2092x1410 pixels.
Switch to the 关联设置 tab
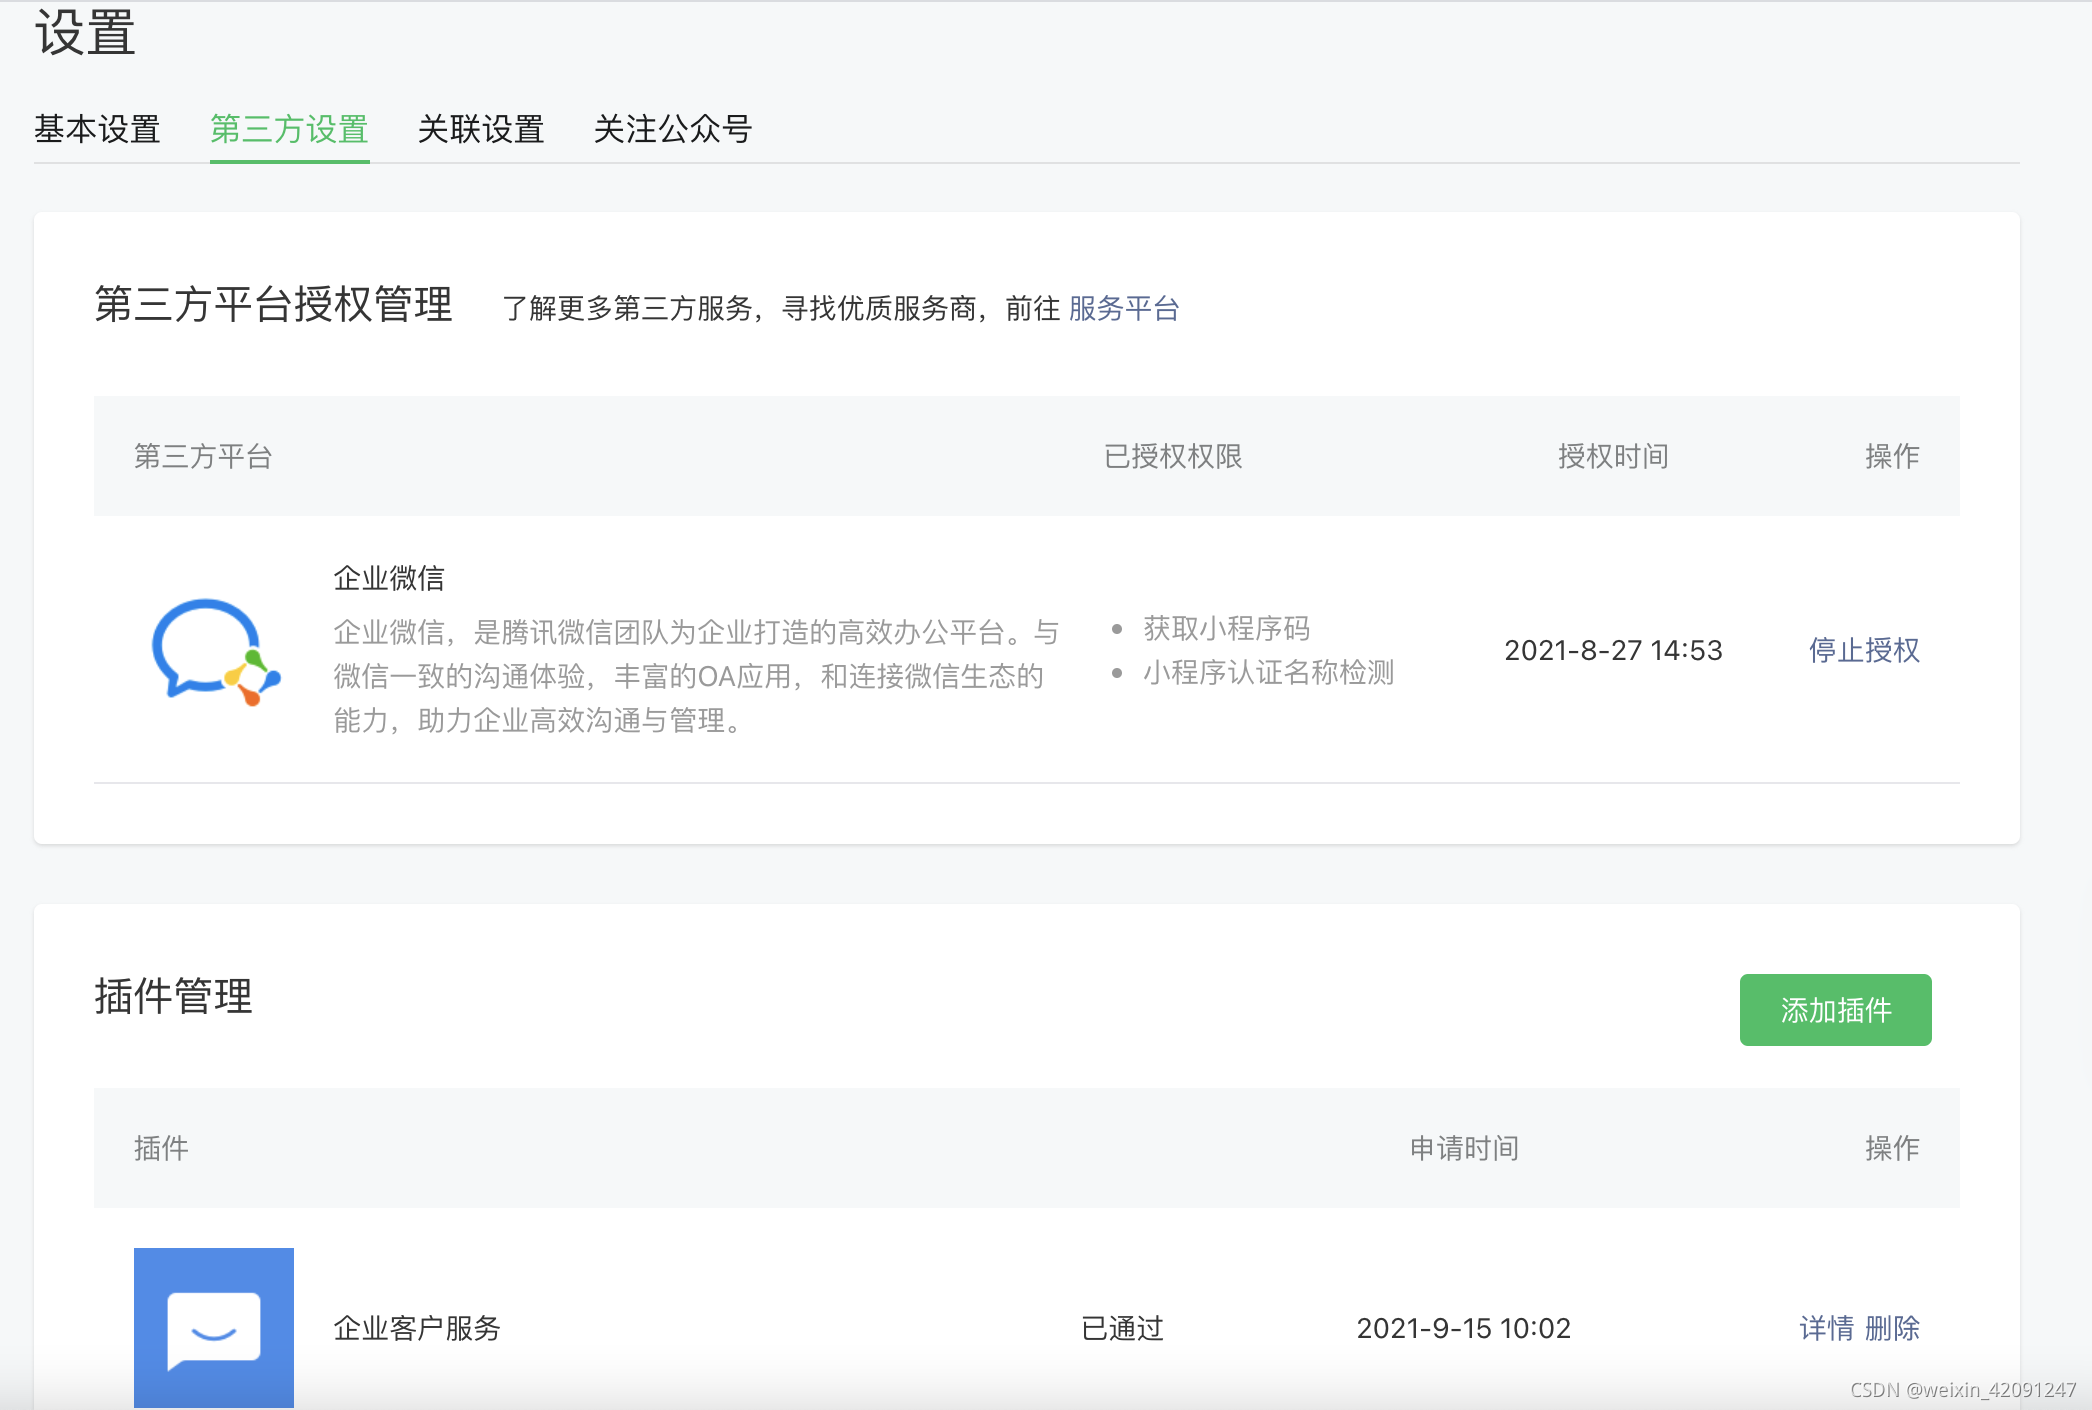tap(480, 129)
